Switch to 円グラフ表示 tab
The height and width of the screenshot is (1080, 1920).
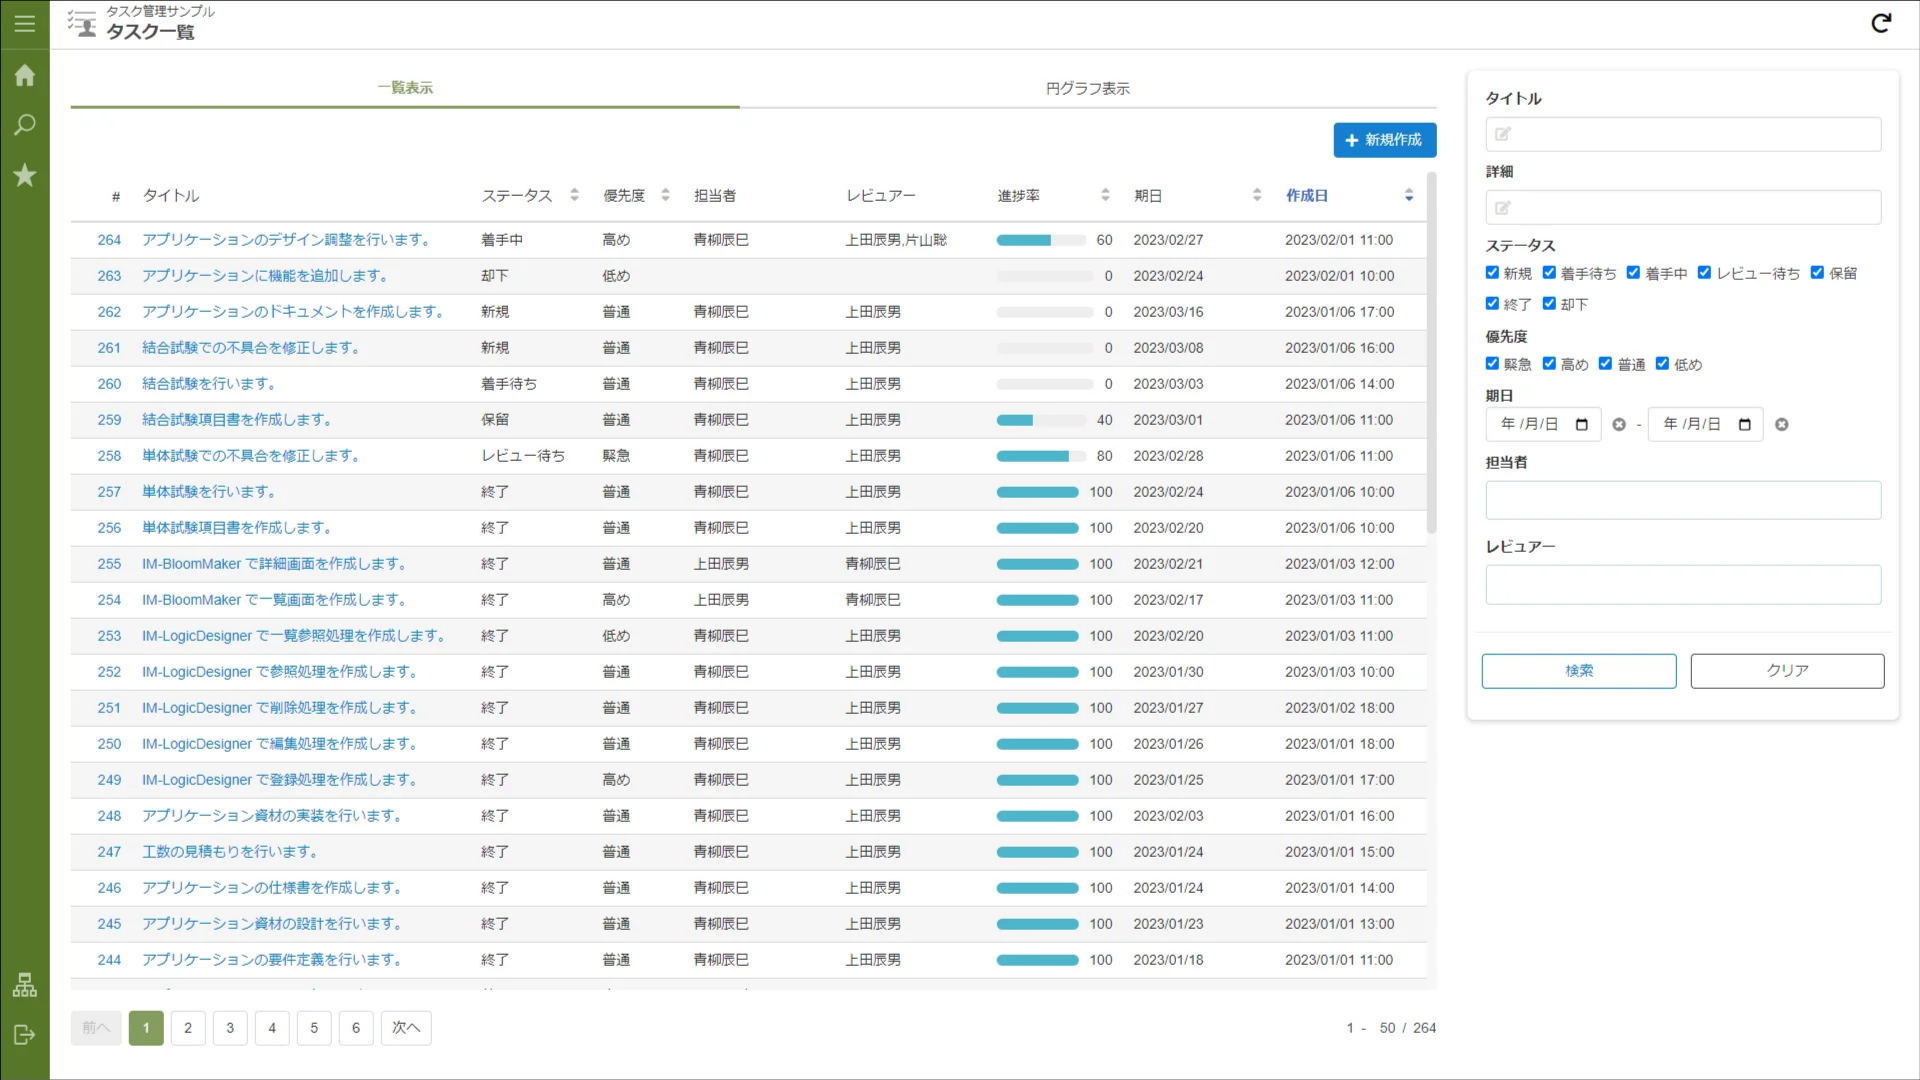[1087, 88]
